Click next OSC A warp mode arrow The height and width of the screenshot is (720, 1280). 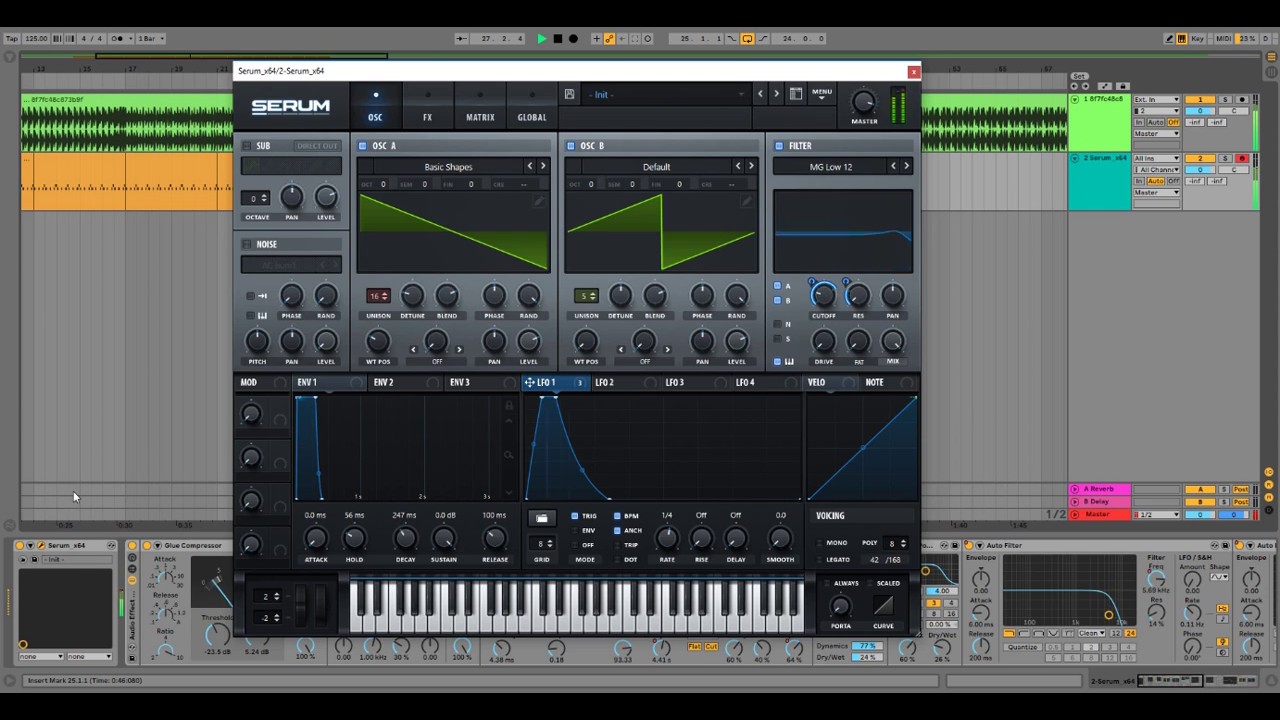pos(459,349)
